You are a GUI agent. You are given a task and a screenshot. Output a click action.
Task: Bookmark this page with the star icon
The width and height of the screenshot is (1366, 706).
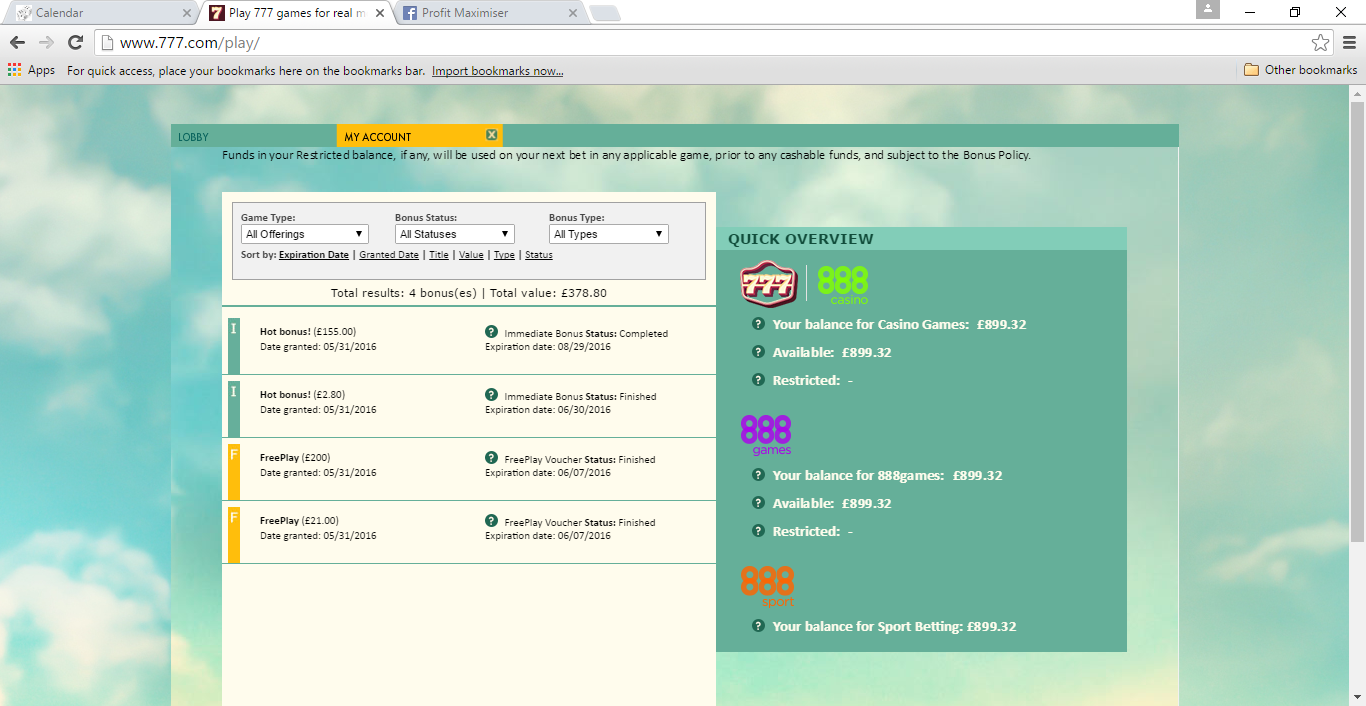1321,42
